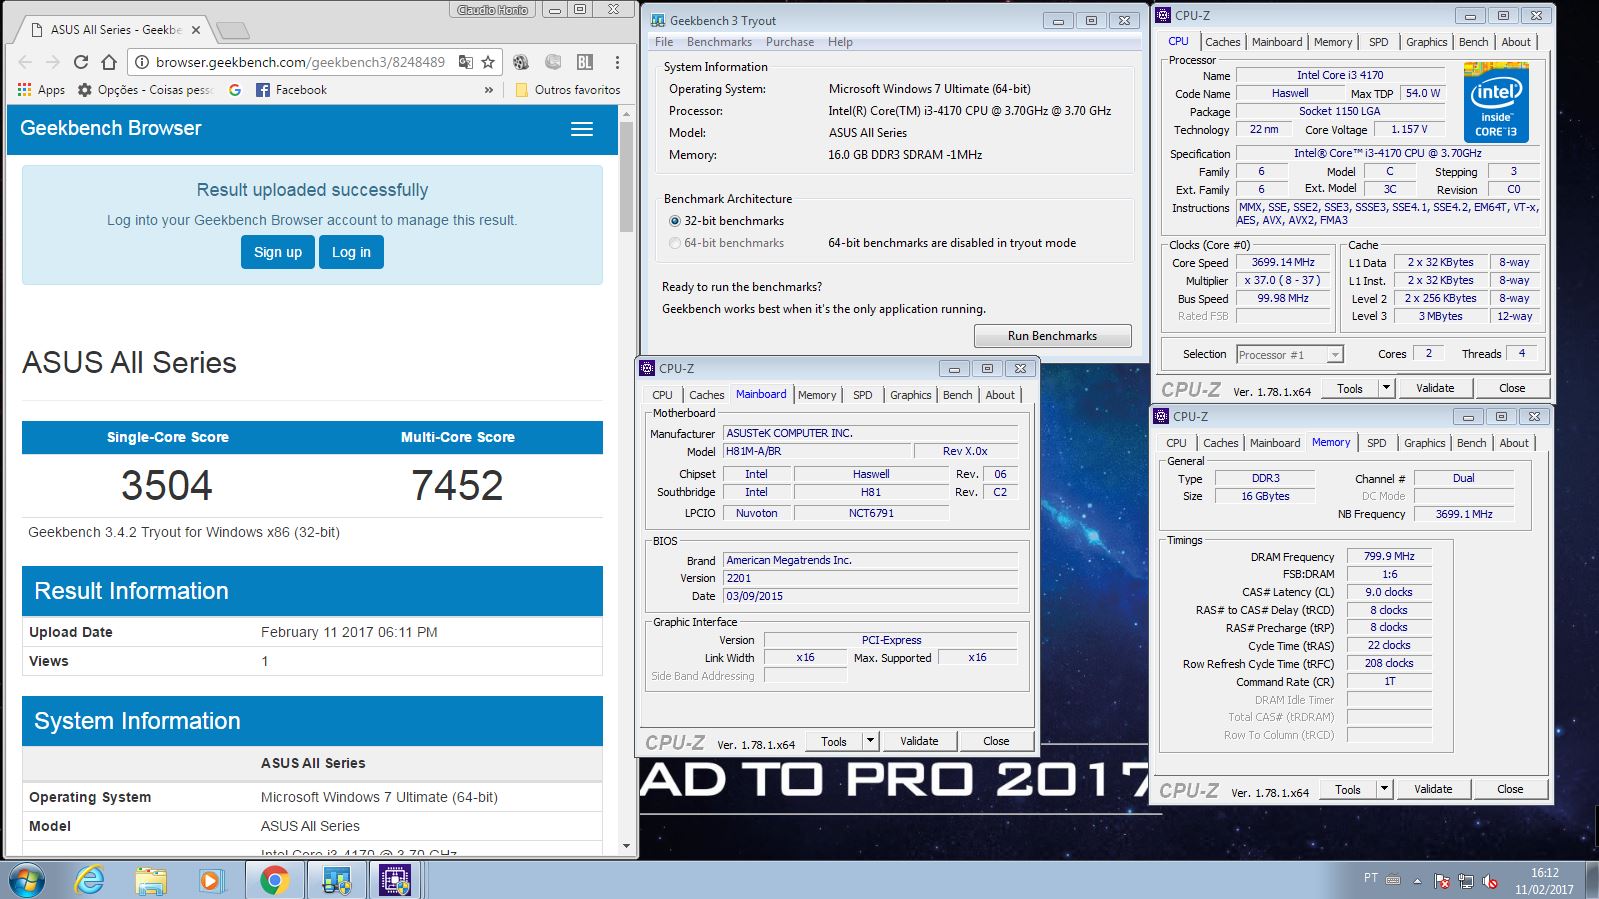Switch to Geekbench app on taskbar
Viewport: 1599px width, 899px height.
tap(336, 880)
